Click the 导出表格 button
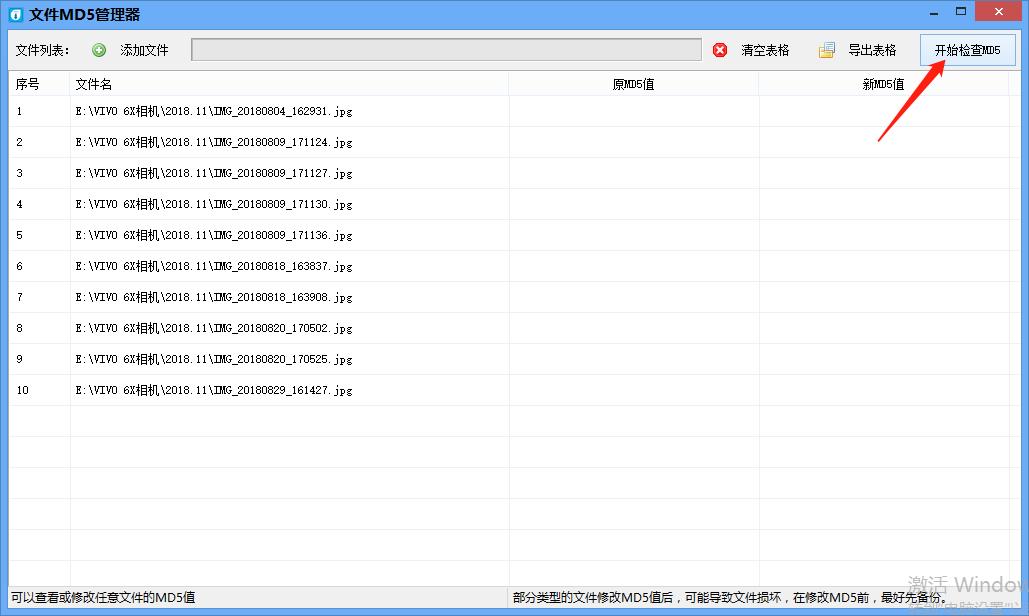Viewport: 1029px width, 616px height. tap(872, 50)
